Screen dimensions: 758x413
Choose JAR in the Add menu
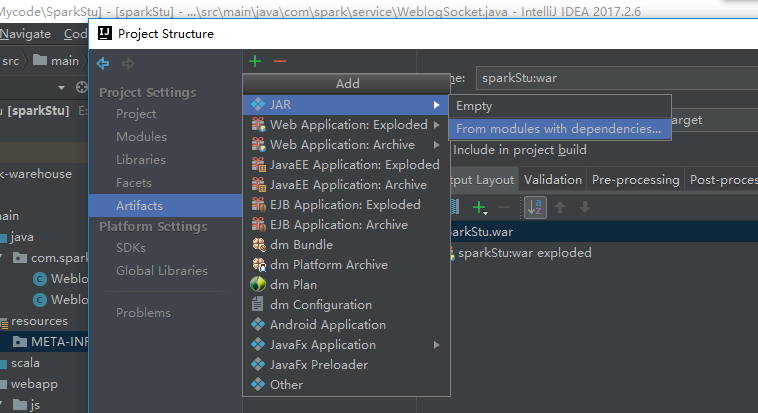[x=346, y=104]
